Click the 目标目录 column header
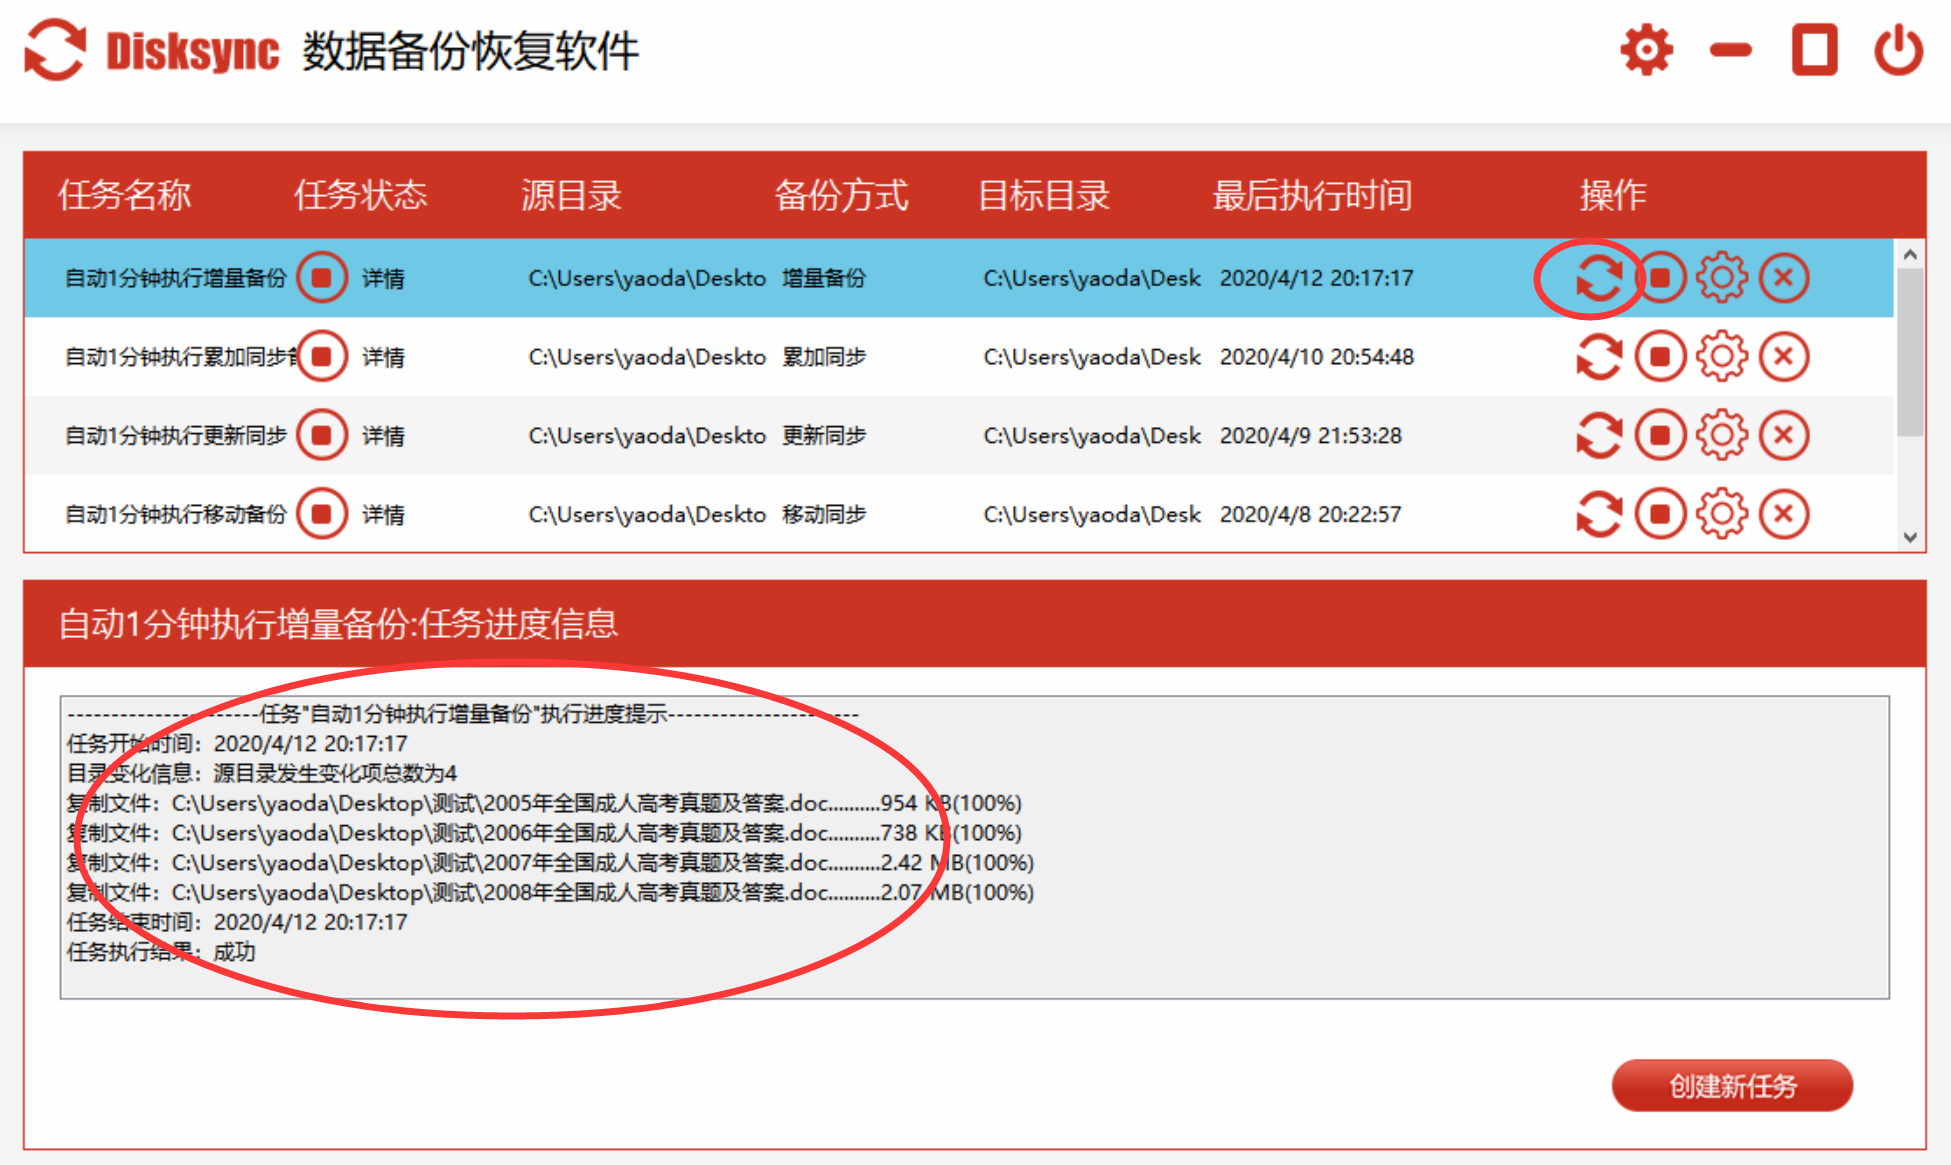This screenshot has width=1951, height=1165. point(1044,195)
